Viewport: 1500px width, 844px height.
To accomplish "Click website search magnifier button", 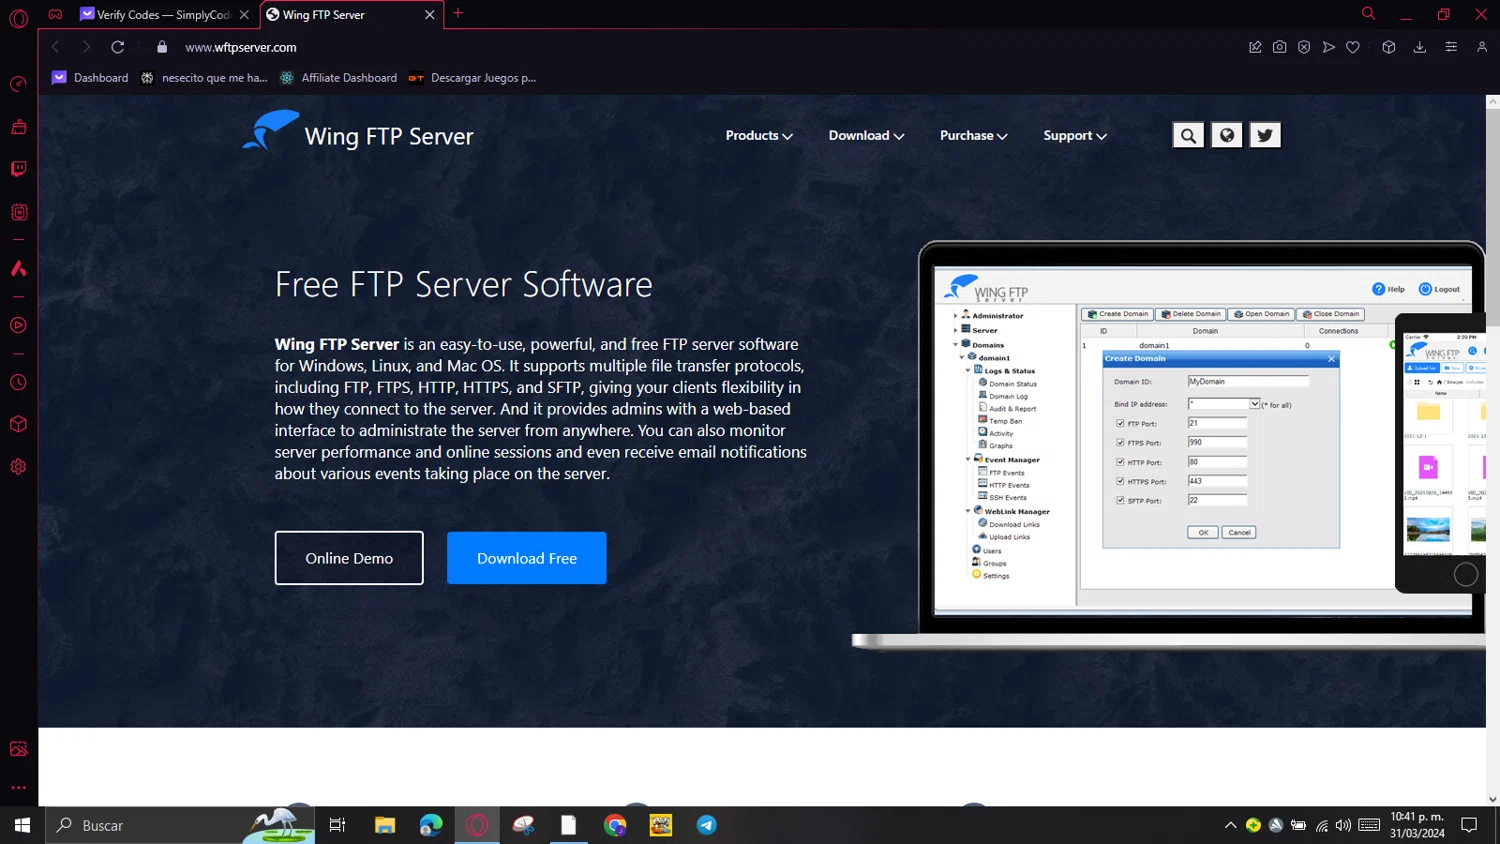I will 1188,135.
